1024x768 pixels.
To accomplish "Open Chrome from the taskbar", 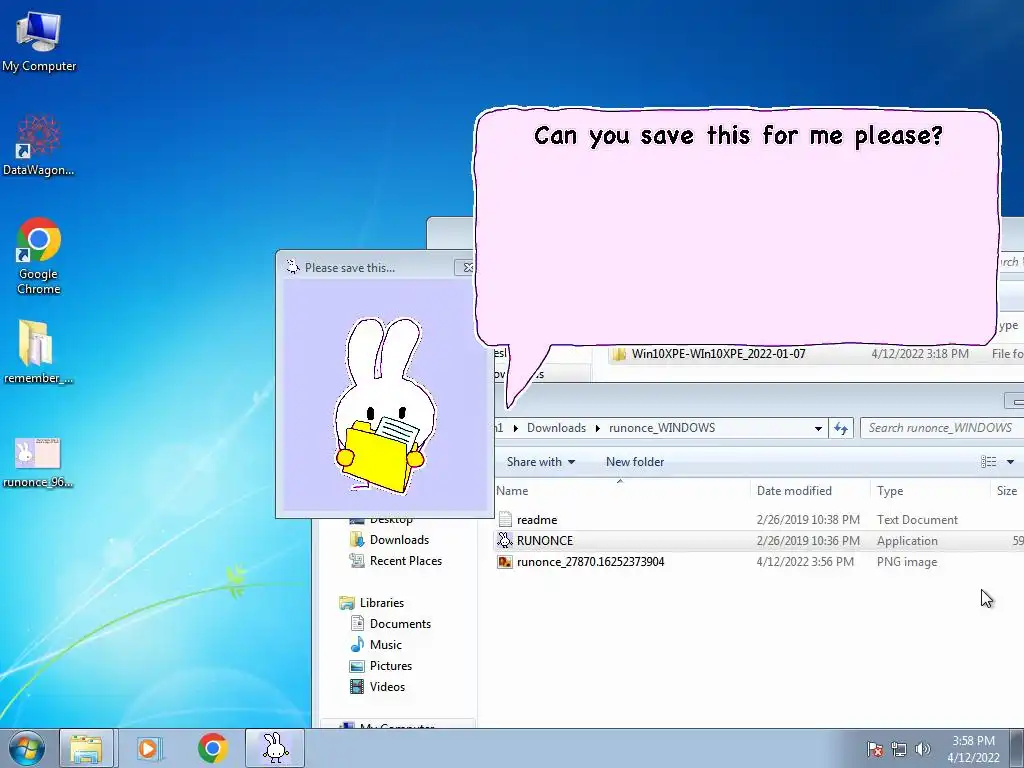I will click(x=212, y=748).
